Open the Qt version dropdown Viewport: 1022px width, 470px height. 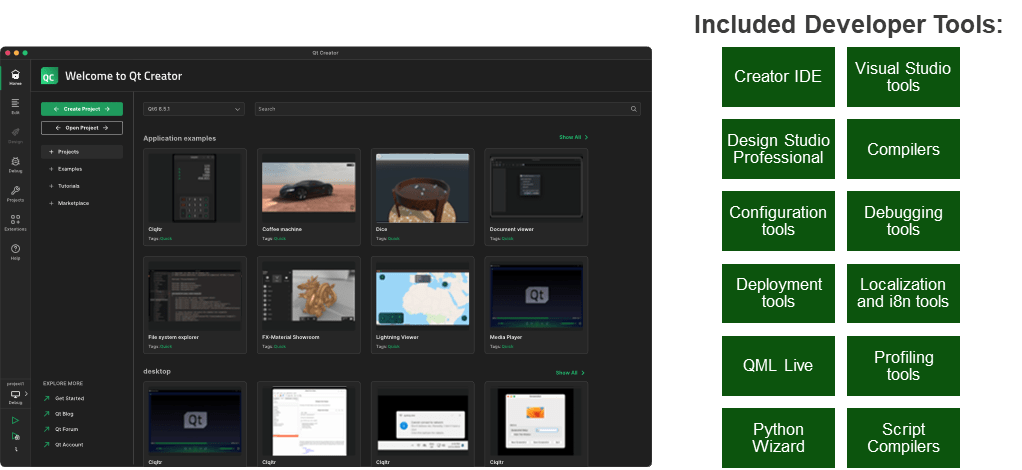click(x=194, y=109)
